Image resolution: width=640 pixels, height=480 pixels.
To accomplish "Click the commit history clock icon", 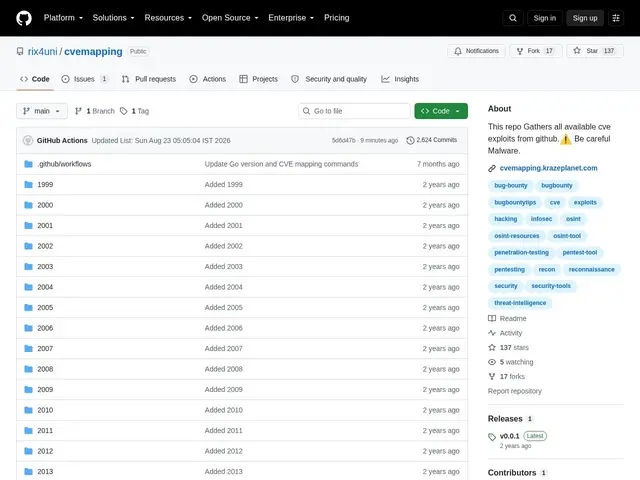I will (410, 140).
